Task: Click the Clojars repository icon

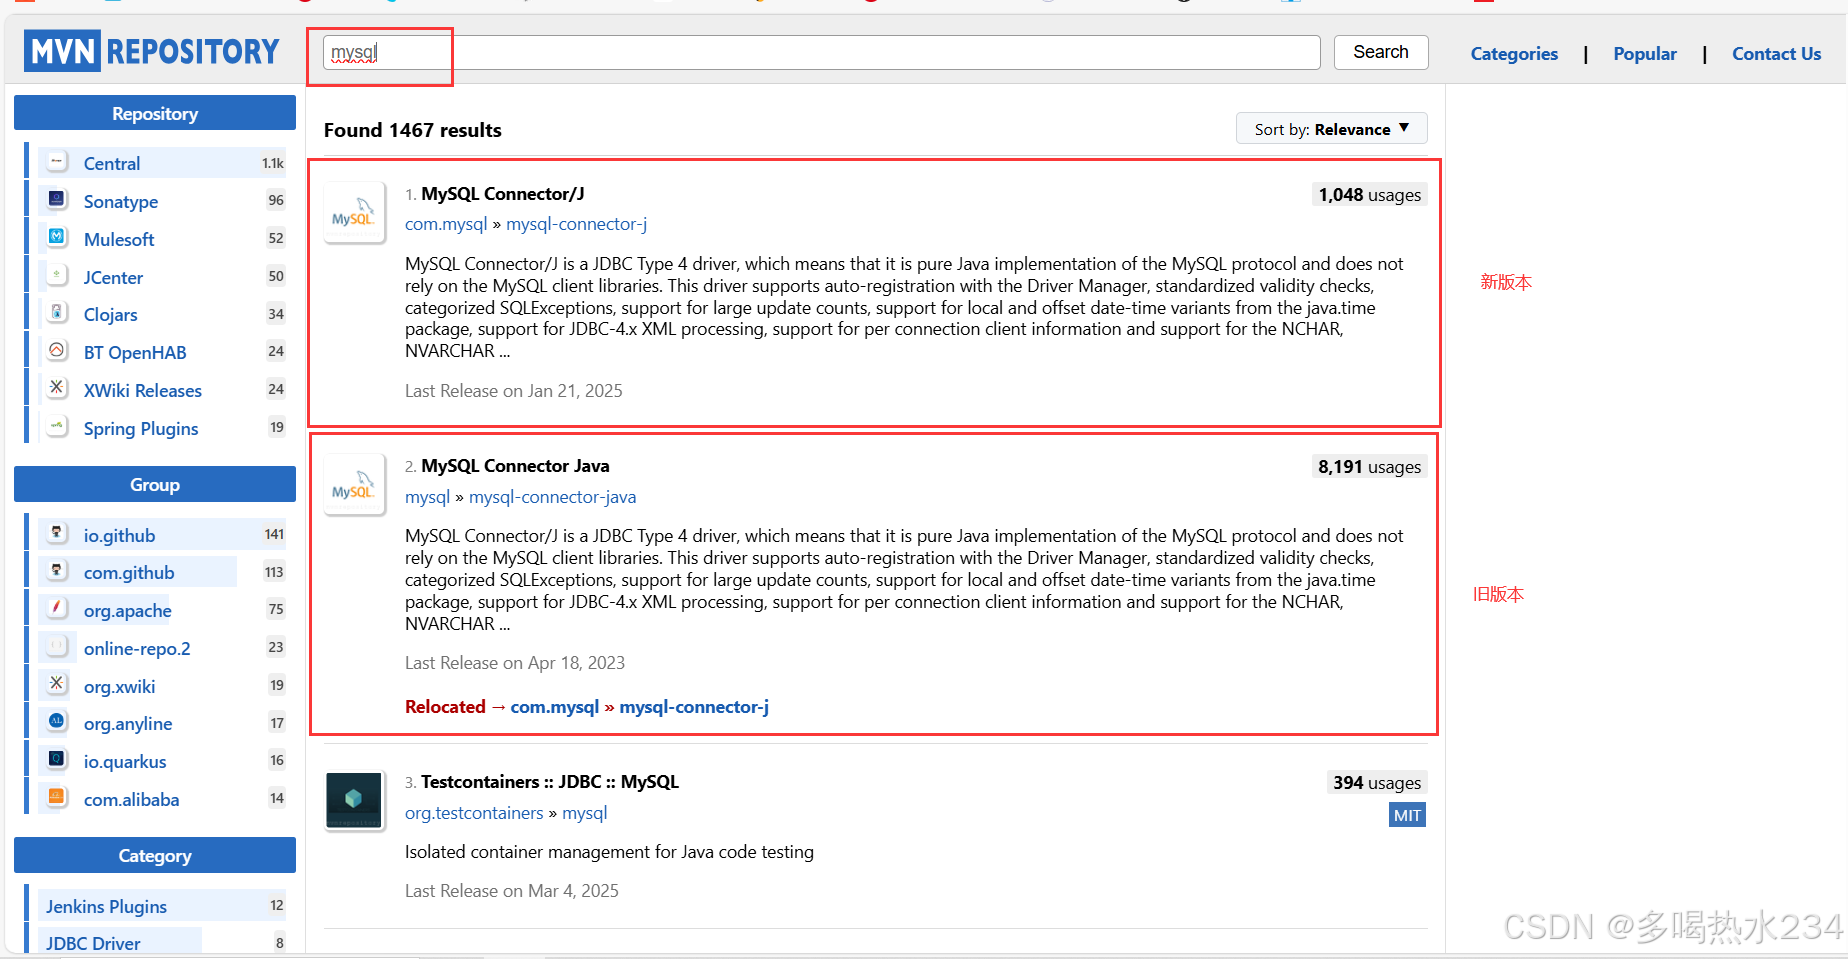Action: pyautogui.click(x=57, y=313)
